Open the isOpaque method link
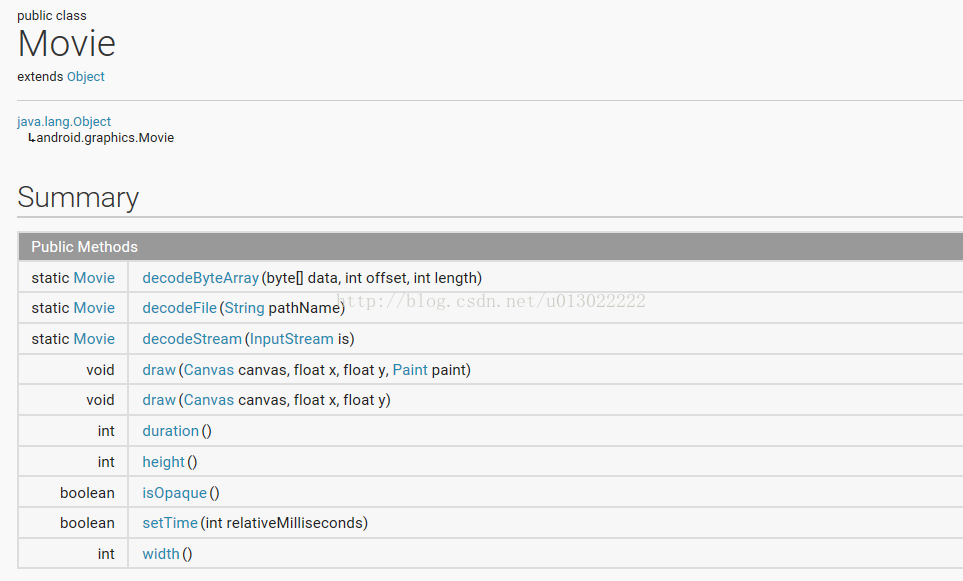Viewport: 963px width, 581px height. tap(174, 493)
